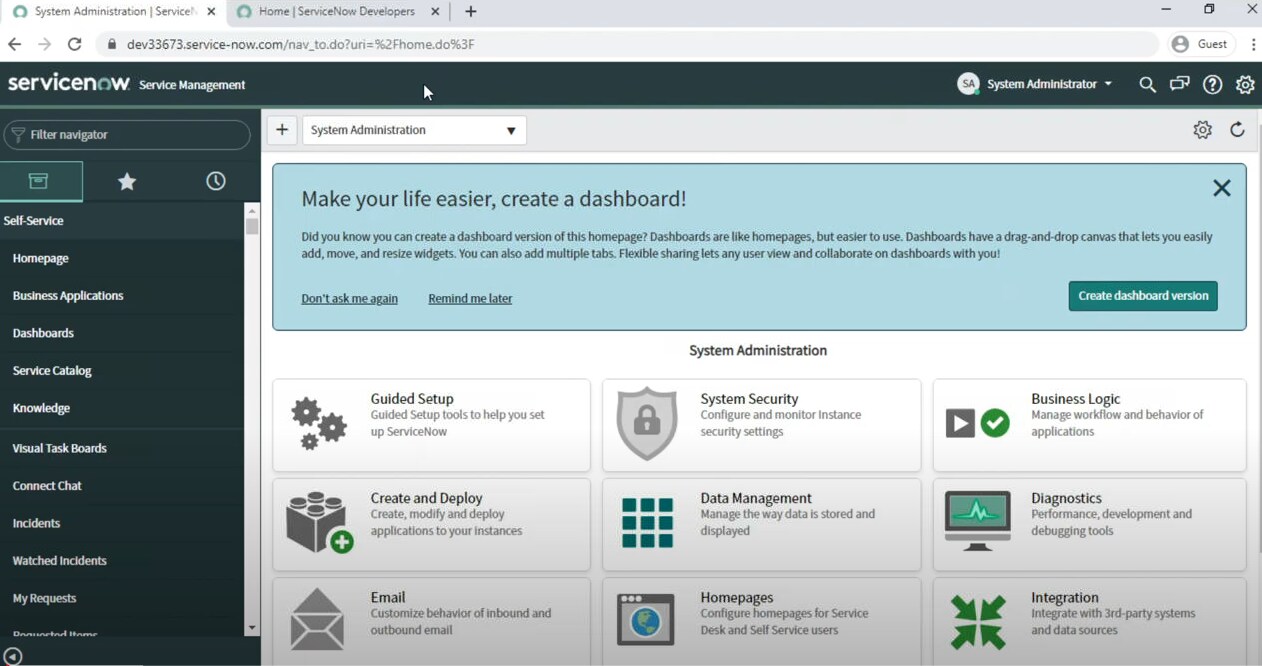Select the Guided Setup gears icon
The height and width of the screenshot is (666, 1262).
coord(318,423)
